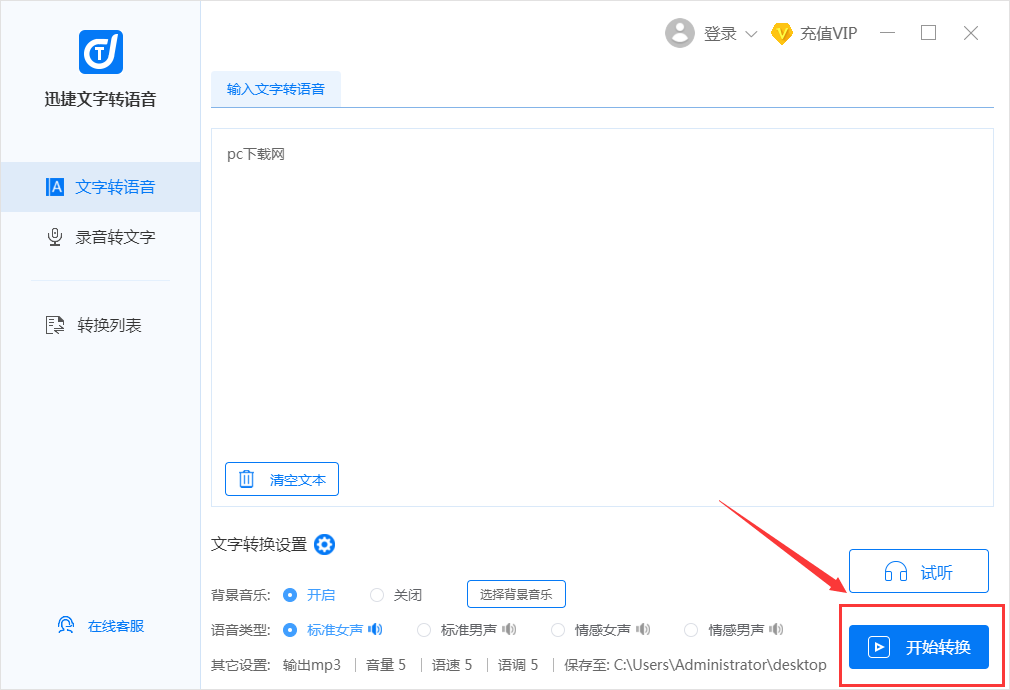Click the speaker icon next to 情感女声

tap(643, 630)
